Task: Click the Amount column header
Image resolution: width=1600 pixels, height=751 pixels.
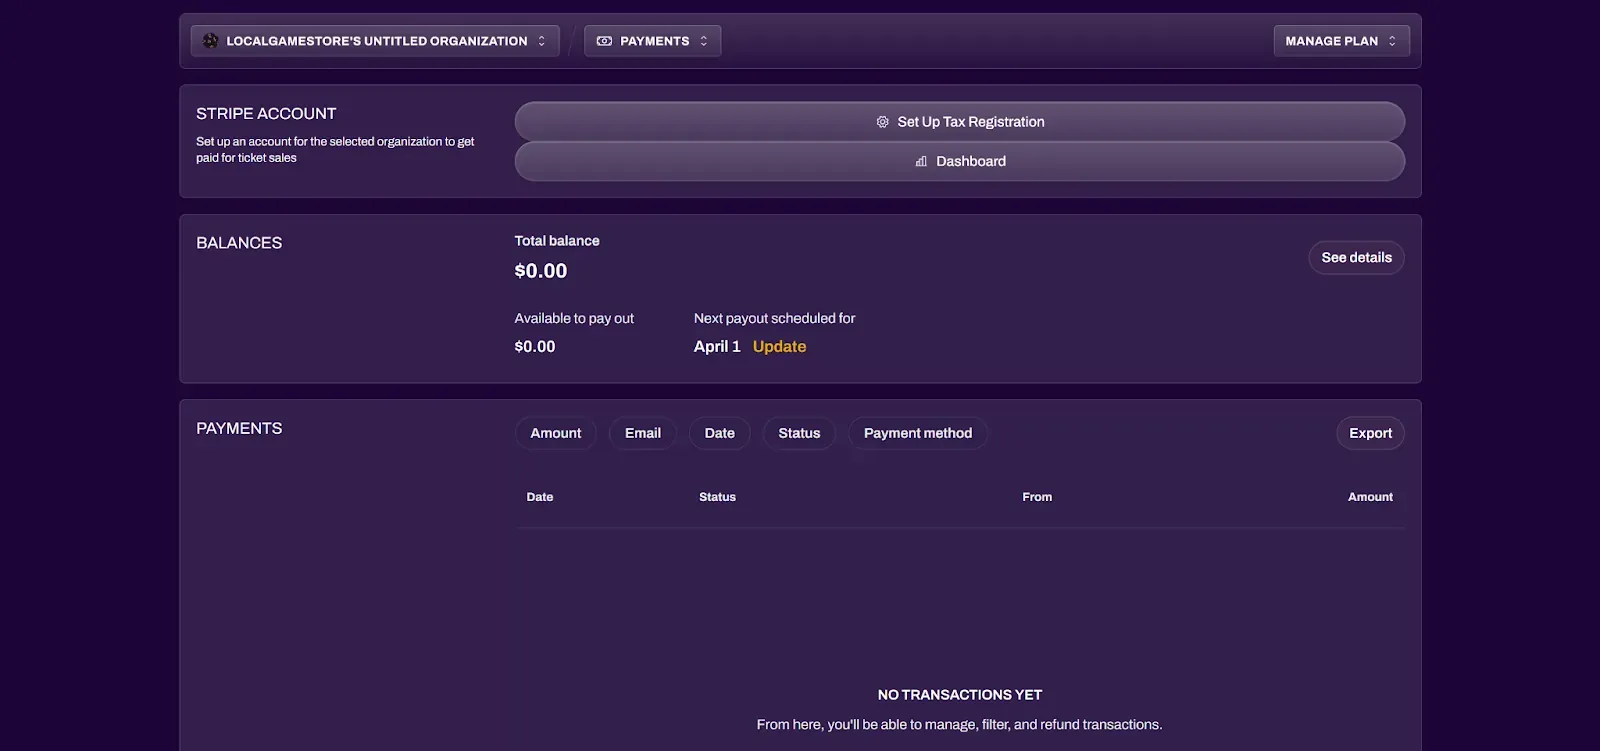Action: [x=1370, y=497]
